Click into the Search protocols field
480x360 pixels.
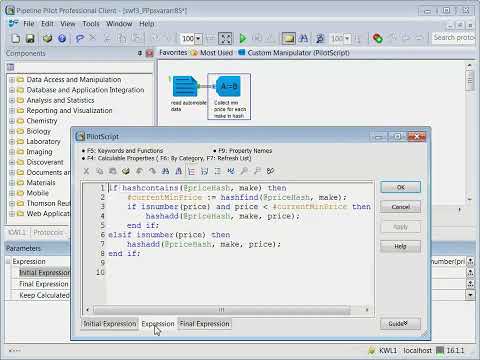(453, 38)
